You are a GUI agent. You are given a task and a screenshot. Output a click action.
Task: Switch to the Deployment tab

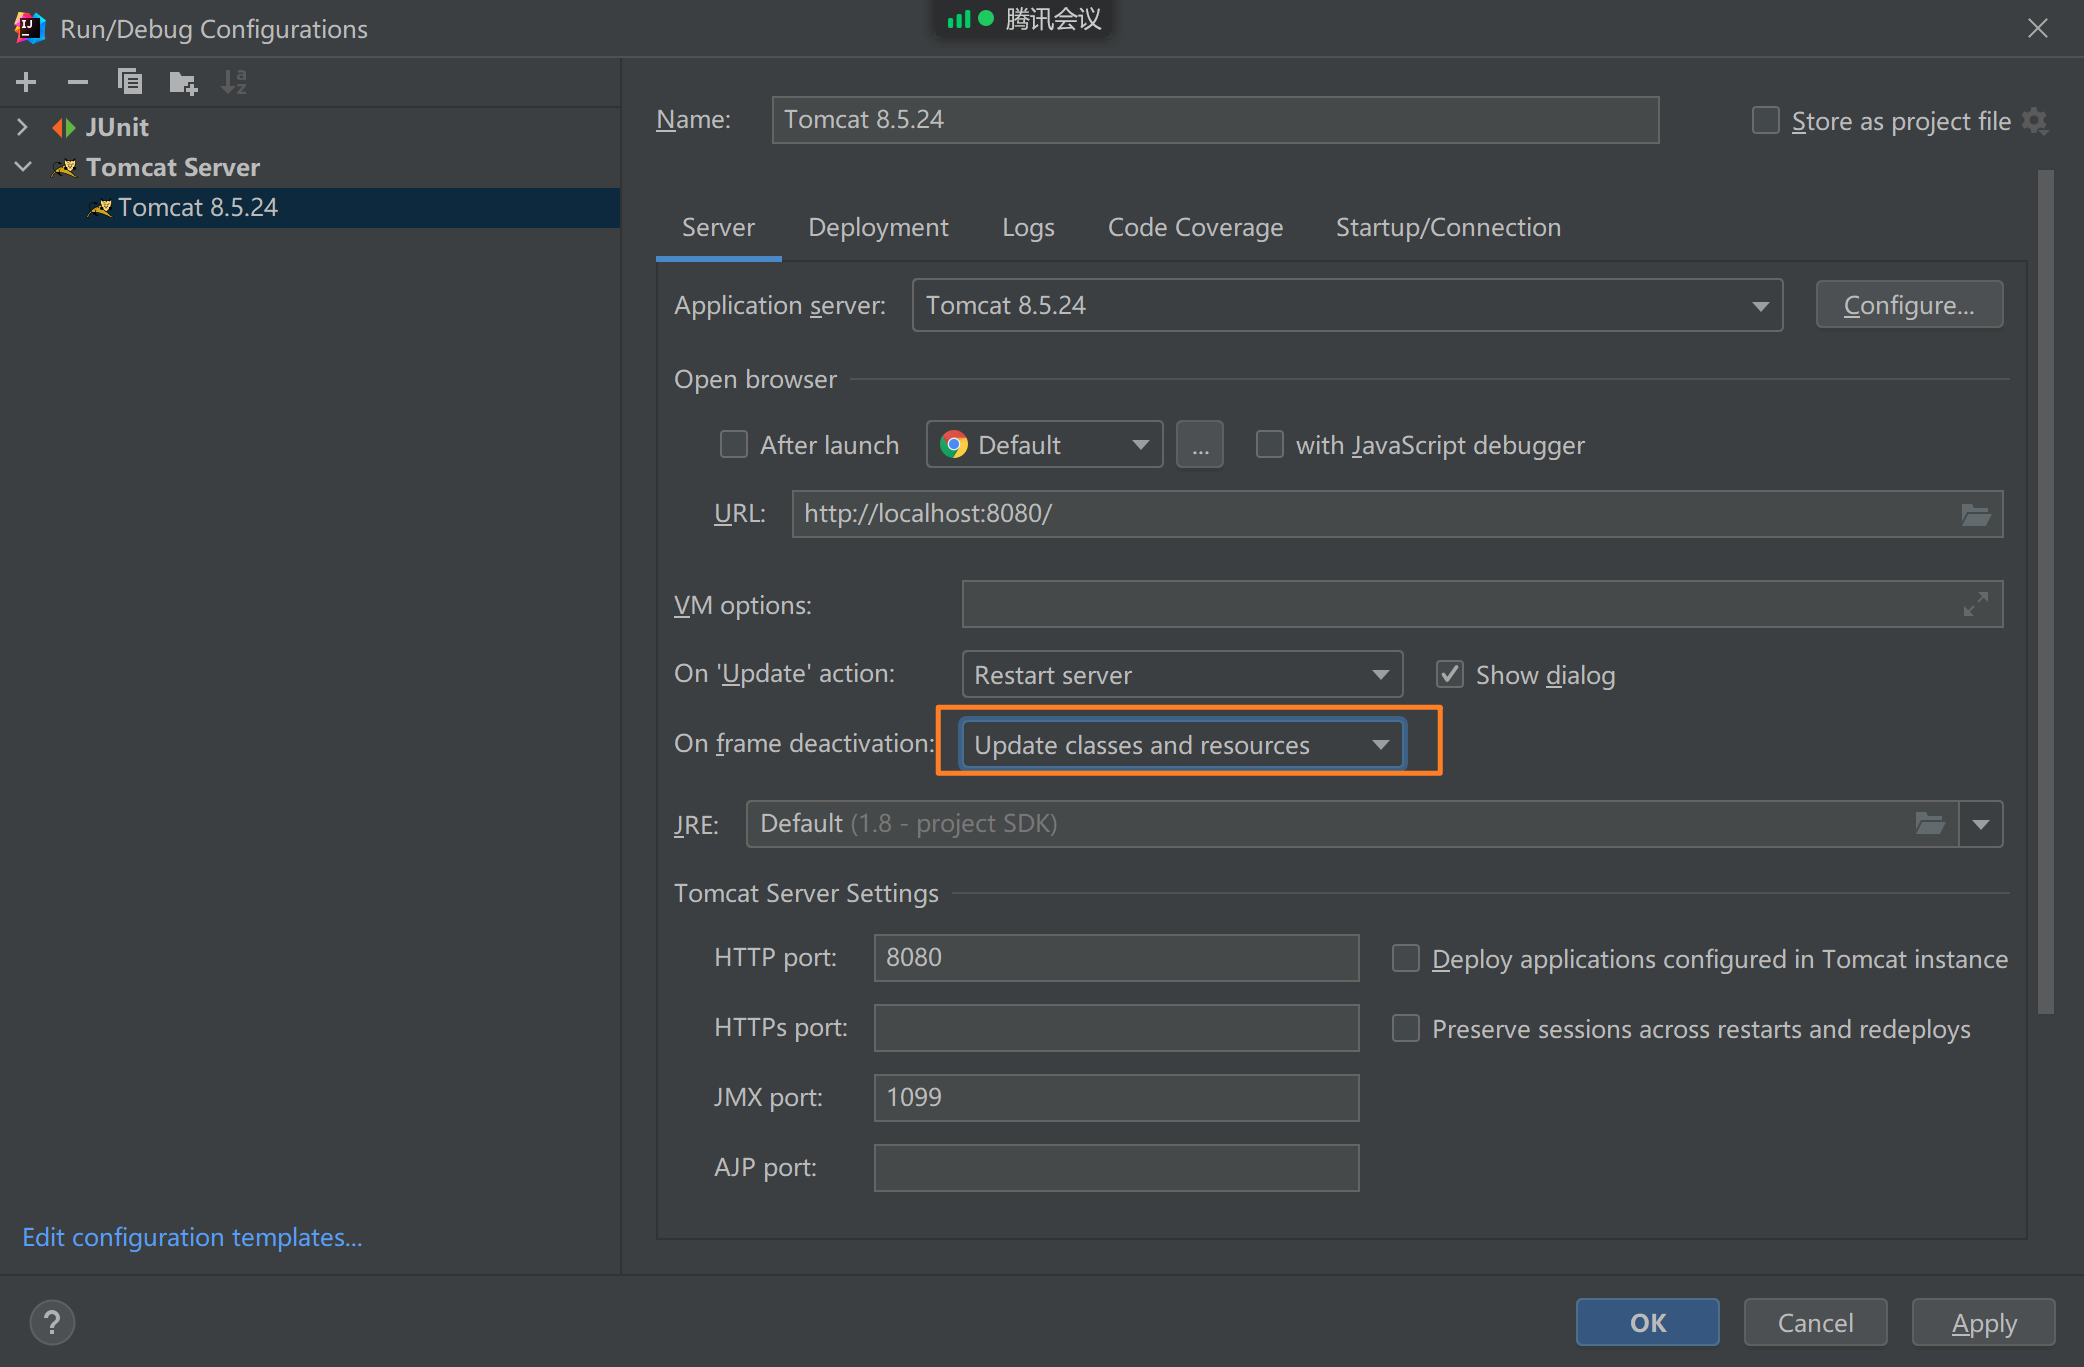point(878,228)
